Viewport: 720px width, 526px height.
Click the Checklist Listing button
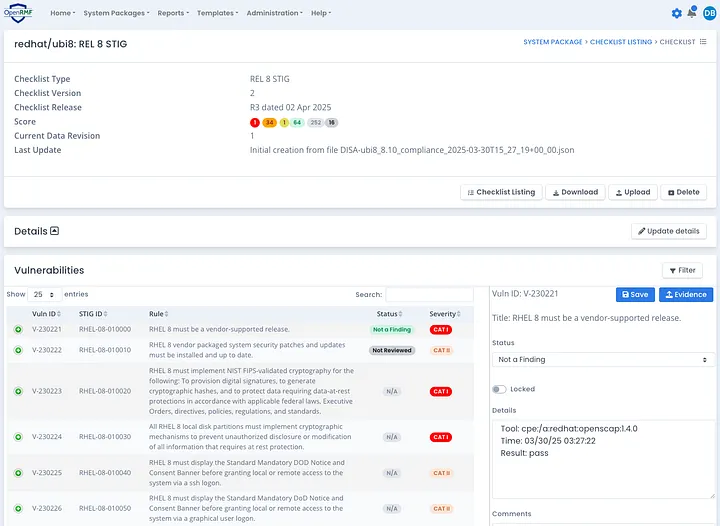[x=501, y=192]
